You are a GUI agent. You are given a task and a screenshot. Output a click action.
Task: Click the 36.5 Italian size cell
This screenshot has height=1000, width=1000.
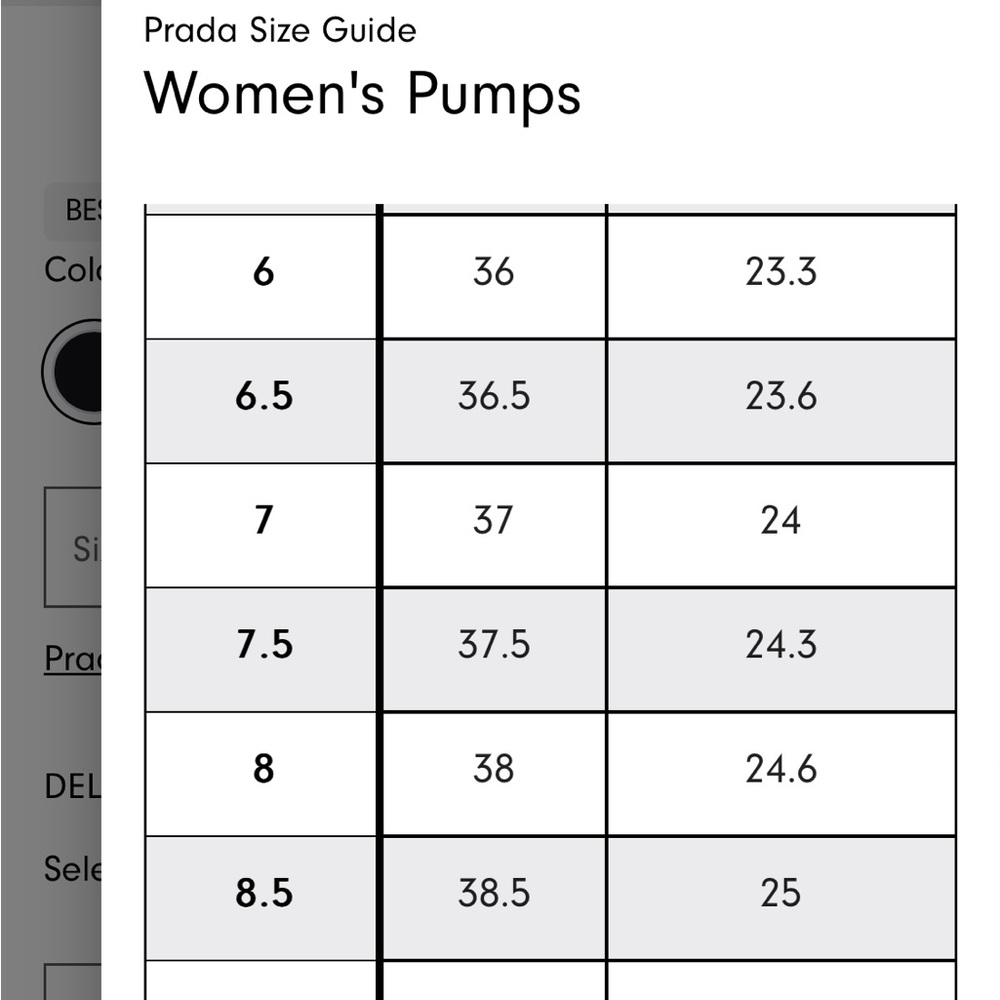[494, 401]
